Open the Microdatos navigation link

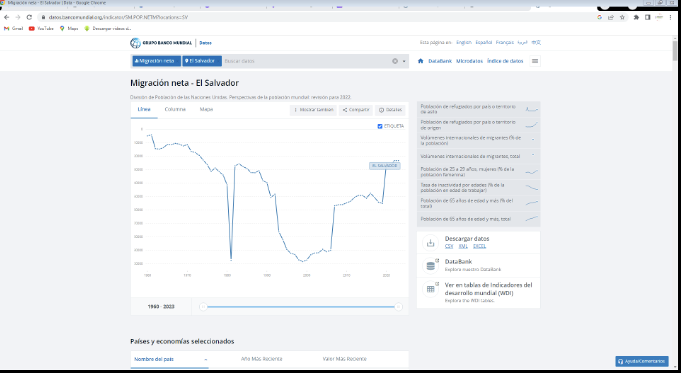tap(470, 61)
